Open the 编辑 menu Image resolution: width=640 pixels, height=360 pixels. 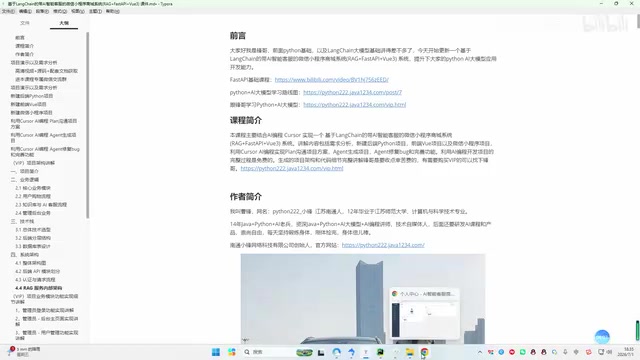[x=25, y=11]
